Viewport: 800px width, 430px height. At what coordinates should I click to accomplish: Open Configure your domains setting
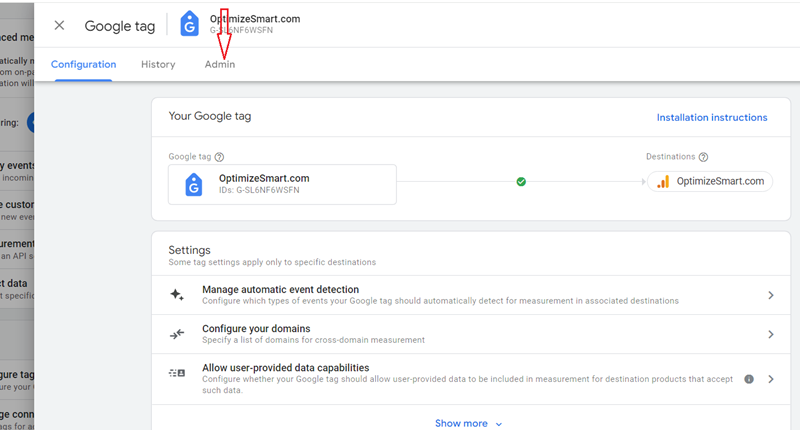471,334
